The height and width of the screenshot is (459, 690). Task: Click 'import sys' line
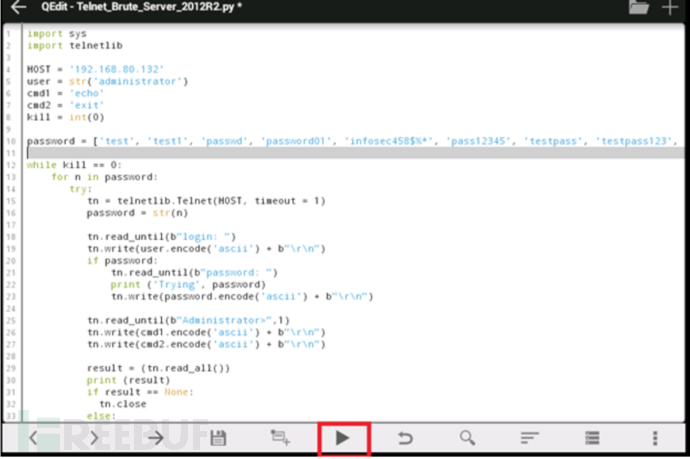pyautogui.click(x=57, y=33)
